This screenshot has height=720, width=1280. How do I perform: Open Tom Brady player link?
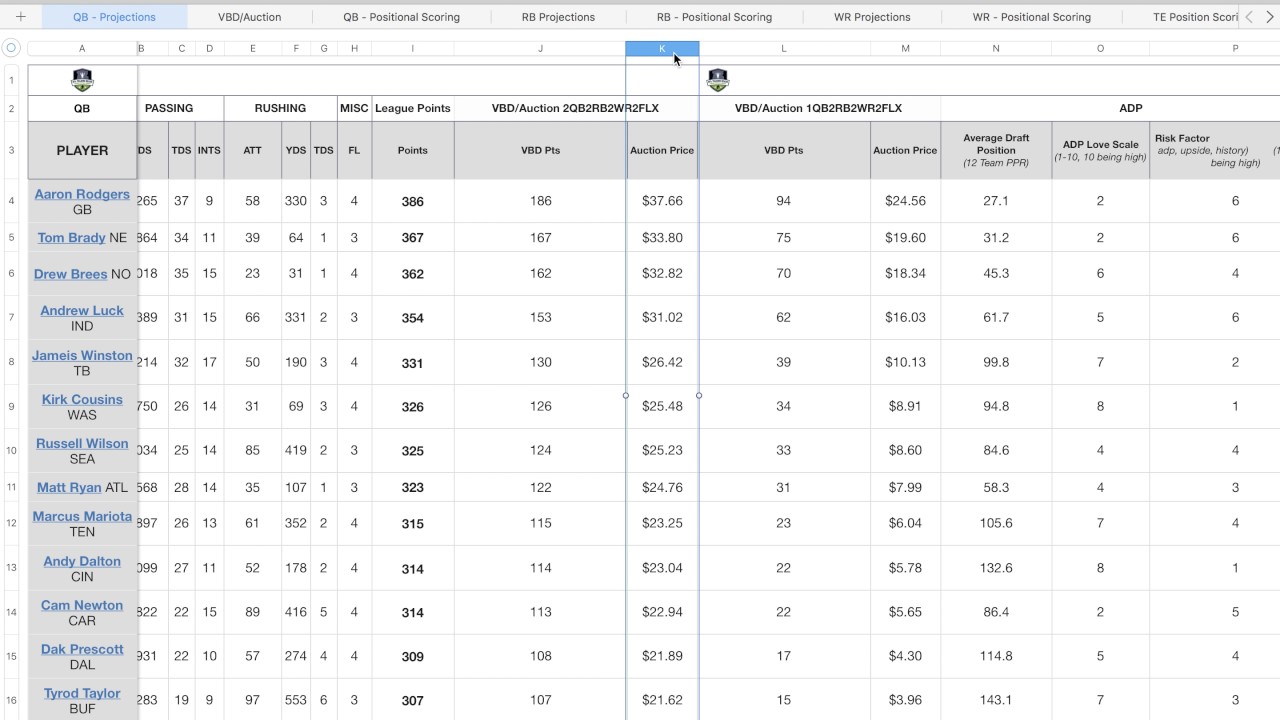[x=72, y=238]
